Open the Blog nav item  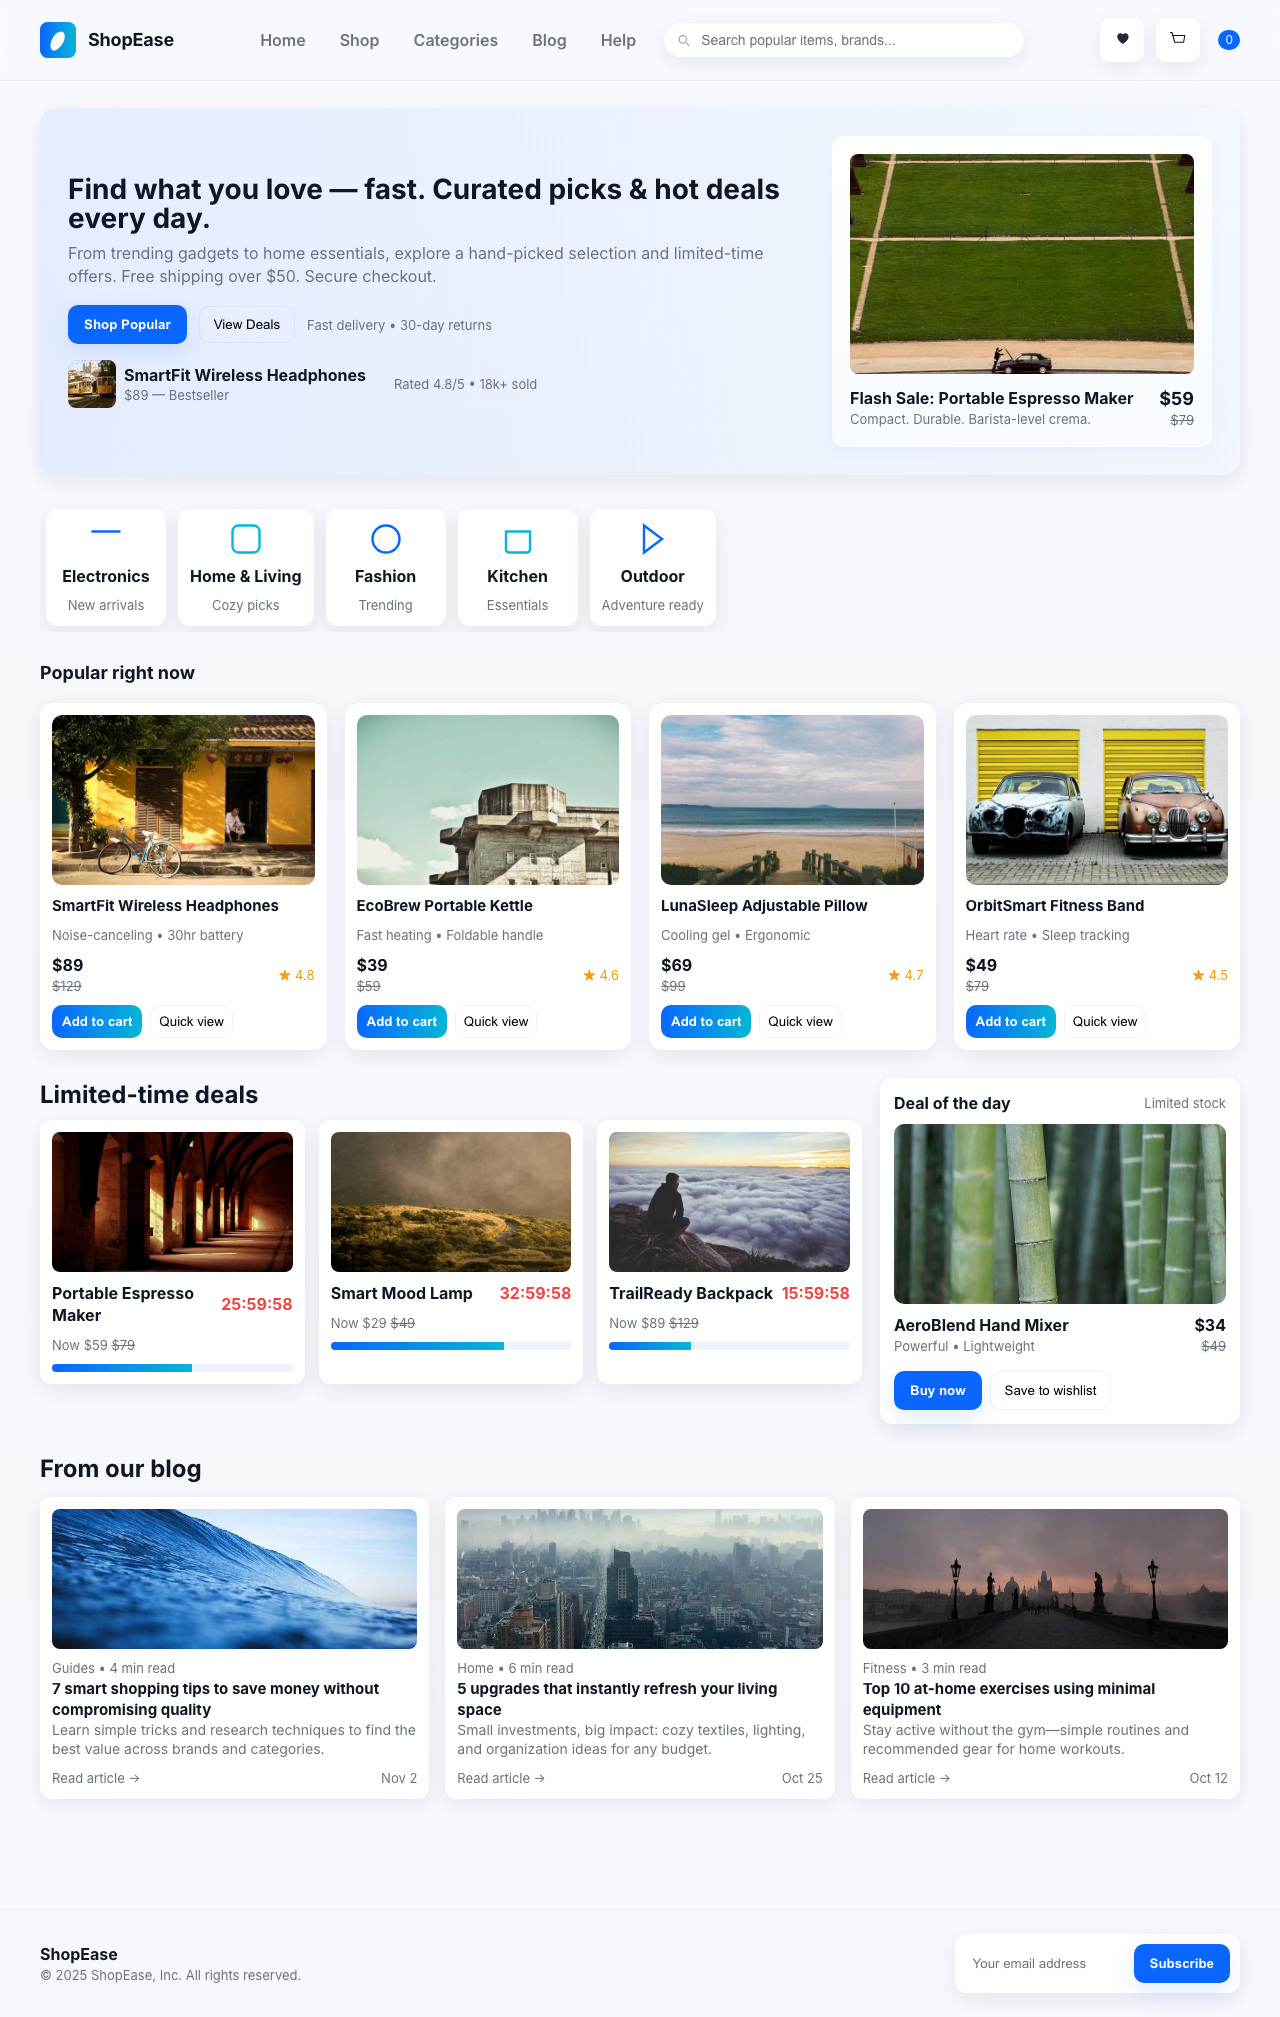pyautogui.click(x=549, y=40)
